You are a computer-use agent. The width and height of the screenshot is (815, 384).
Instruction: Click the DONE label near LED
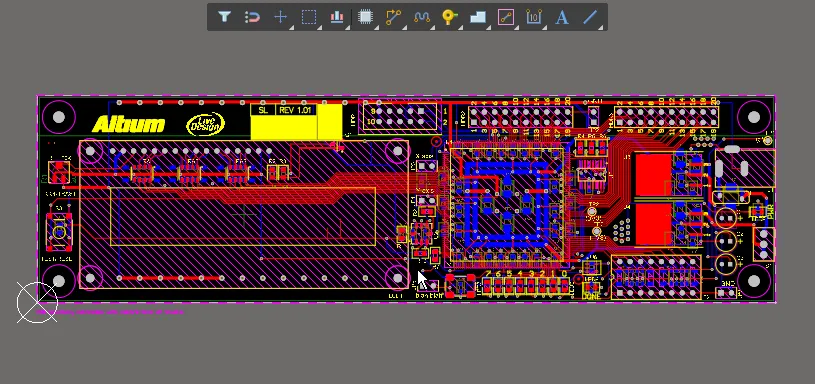point(591,296)
